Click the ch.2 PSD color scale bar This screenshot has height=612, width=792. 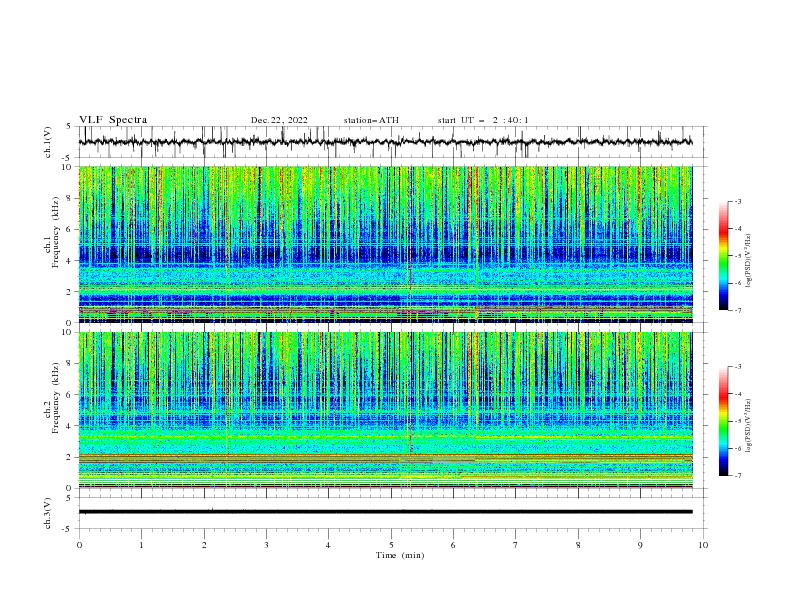tap(723, 421)
